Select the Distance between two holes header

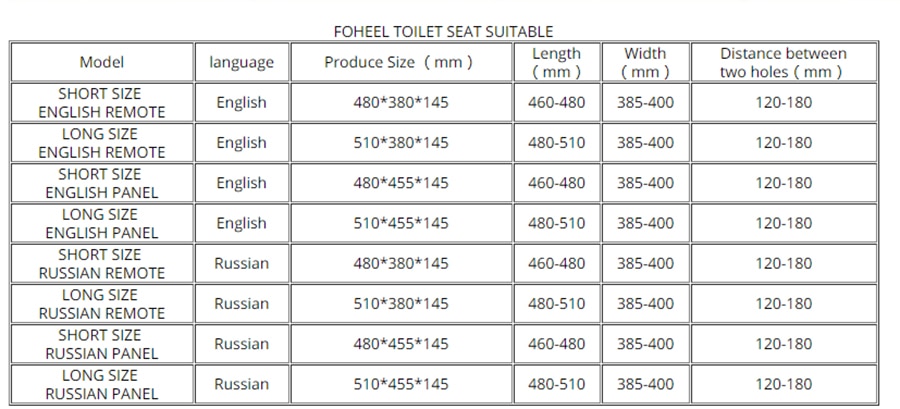pyautogui.click(x=784, y=62)
